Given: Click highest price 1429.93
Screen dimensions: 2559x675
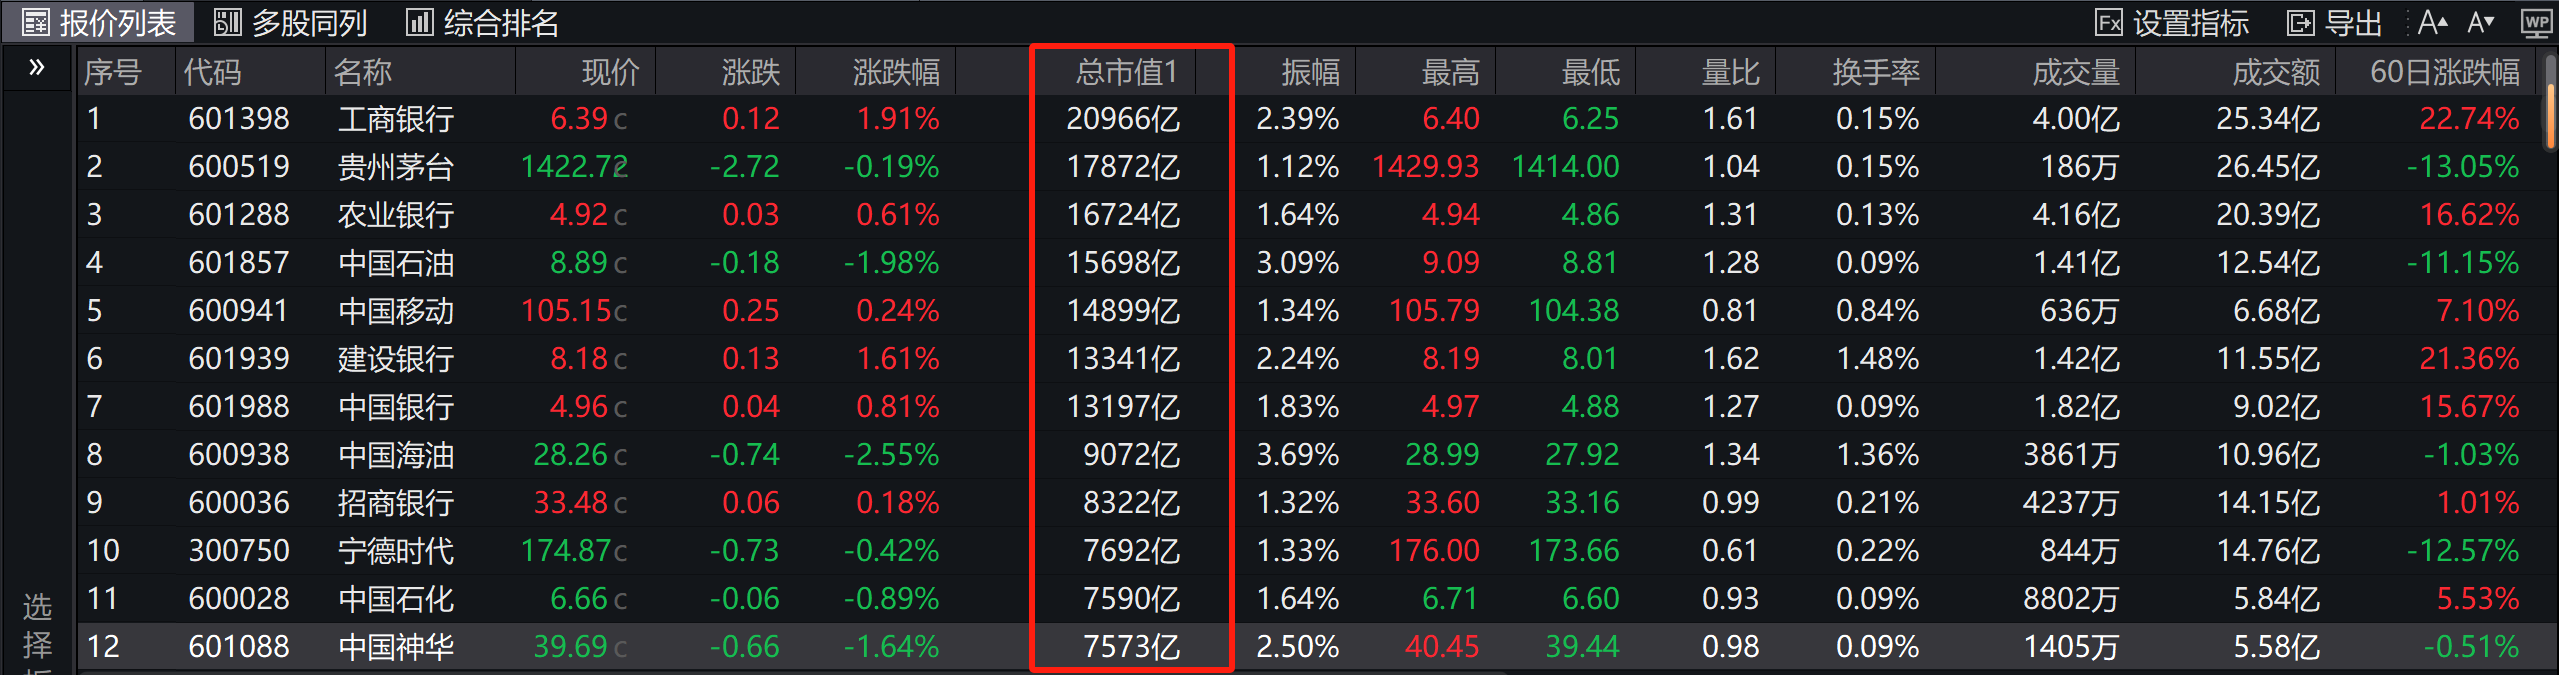Looking at the screenshot, I should click(x=1426, y=167).
